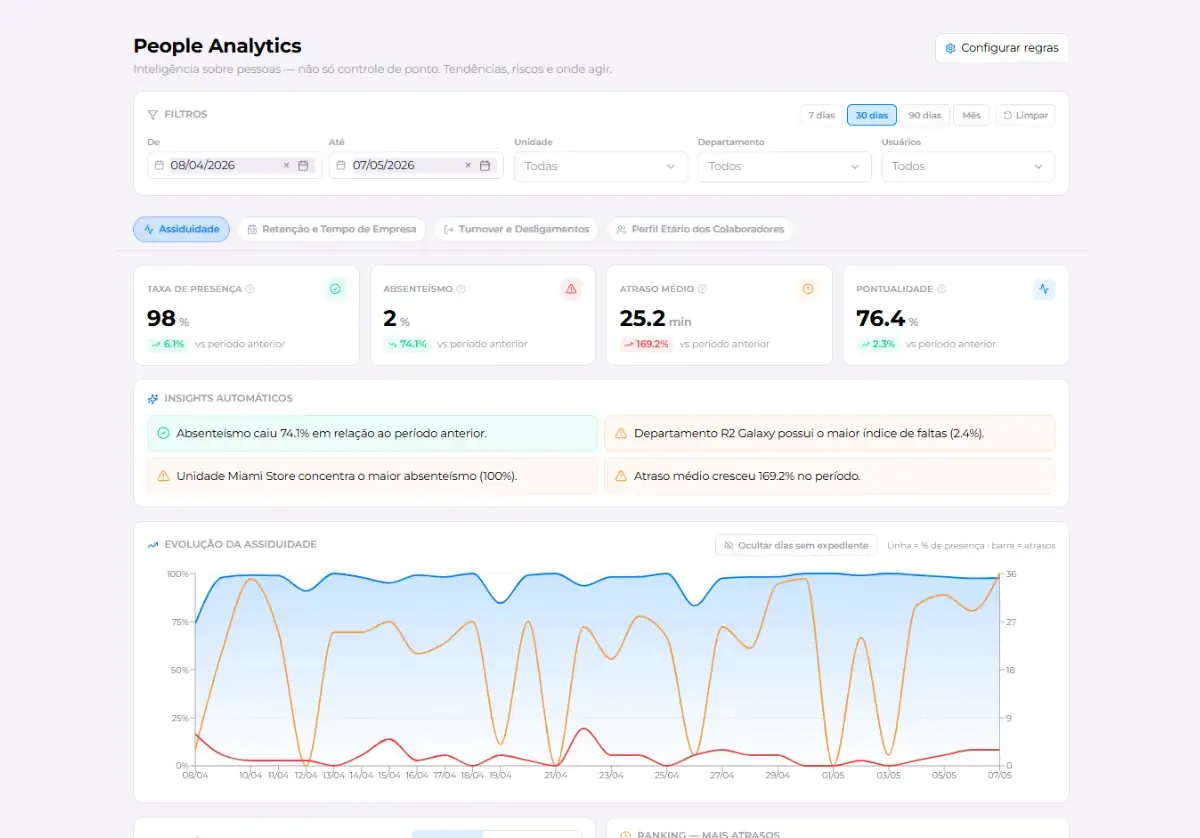
Task: Click the help icon beside Absenteísmo
Action: tap(461, 289)
